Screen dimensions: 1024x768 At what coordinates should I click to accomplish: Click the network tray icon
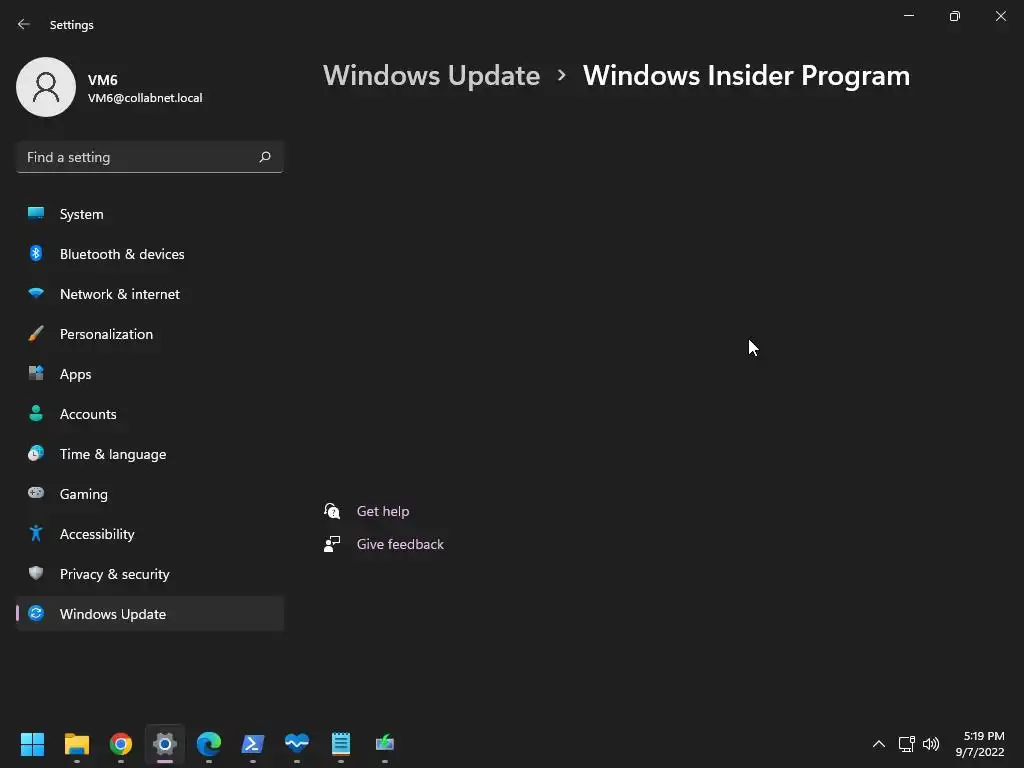906,744
